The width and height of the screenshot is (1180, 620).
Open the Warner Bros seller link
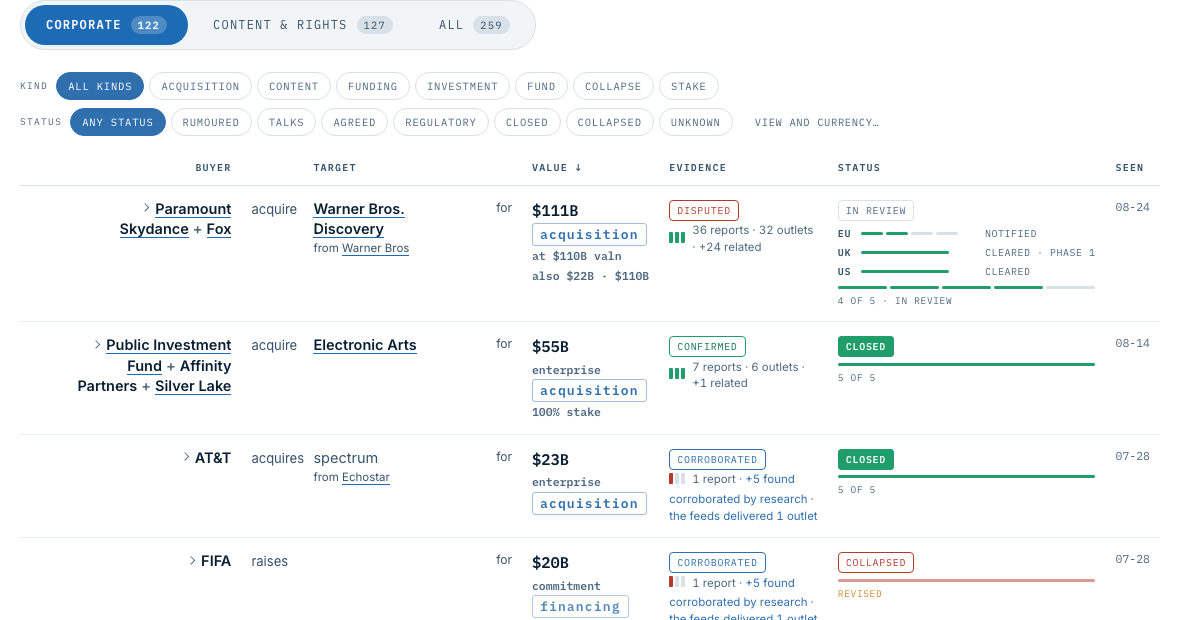click(x=375, y=248)
